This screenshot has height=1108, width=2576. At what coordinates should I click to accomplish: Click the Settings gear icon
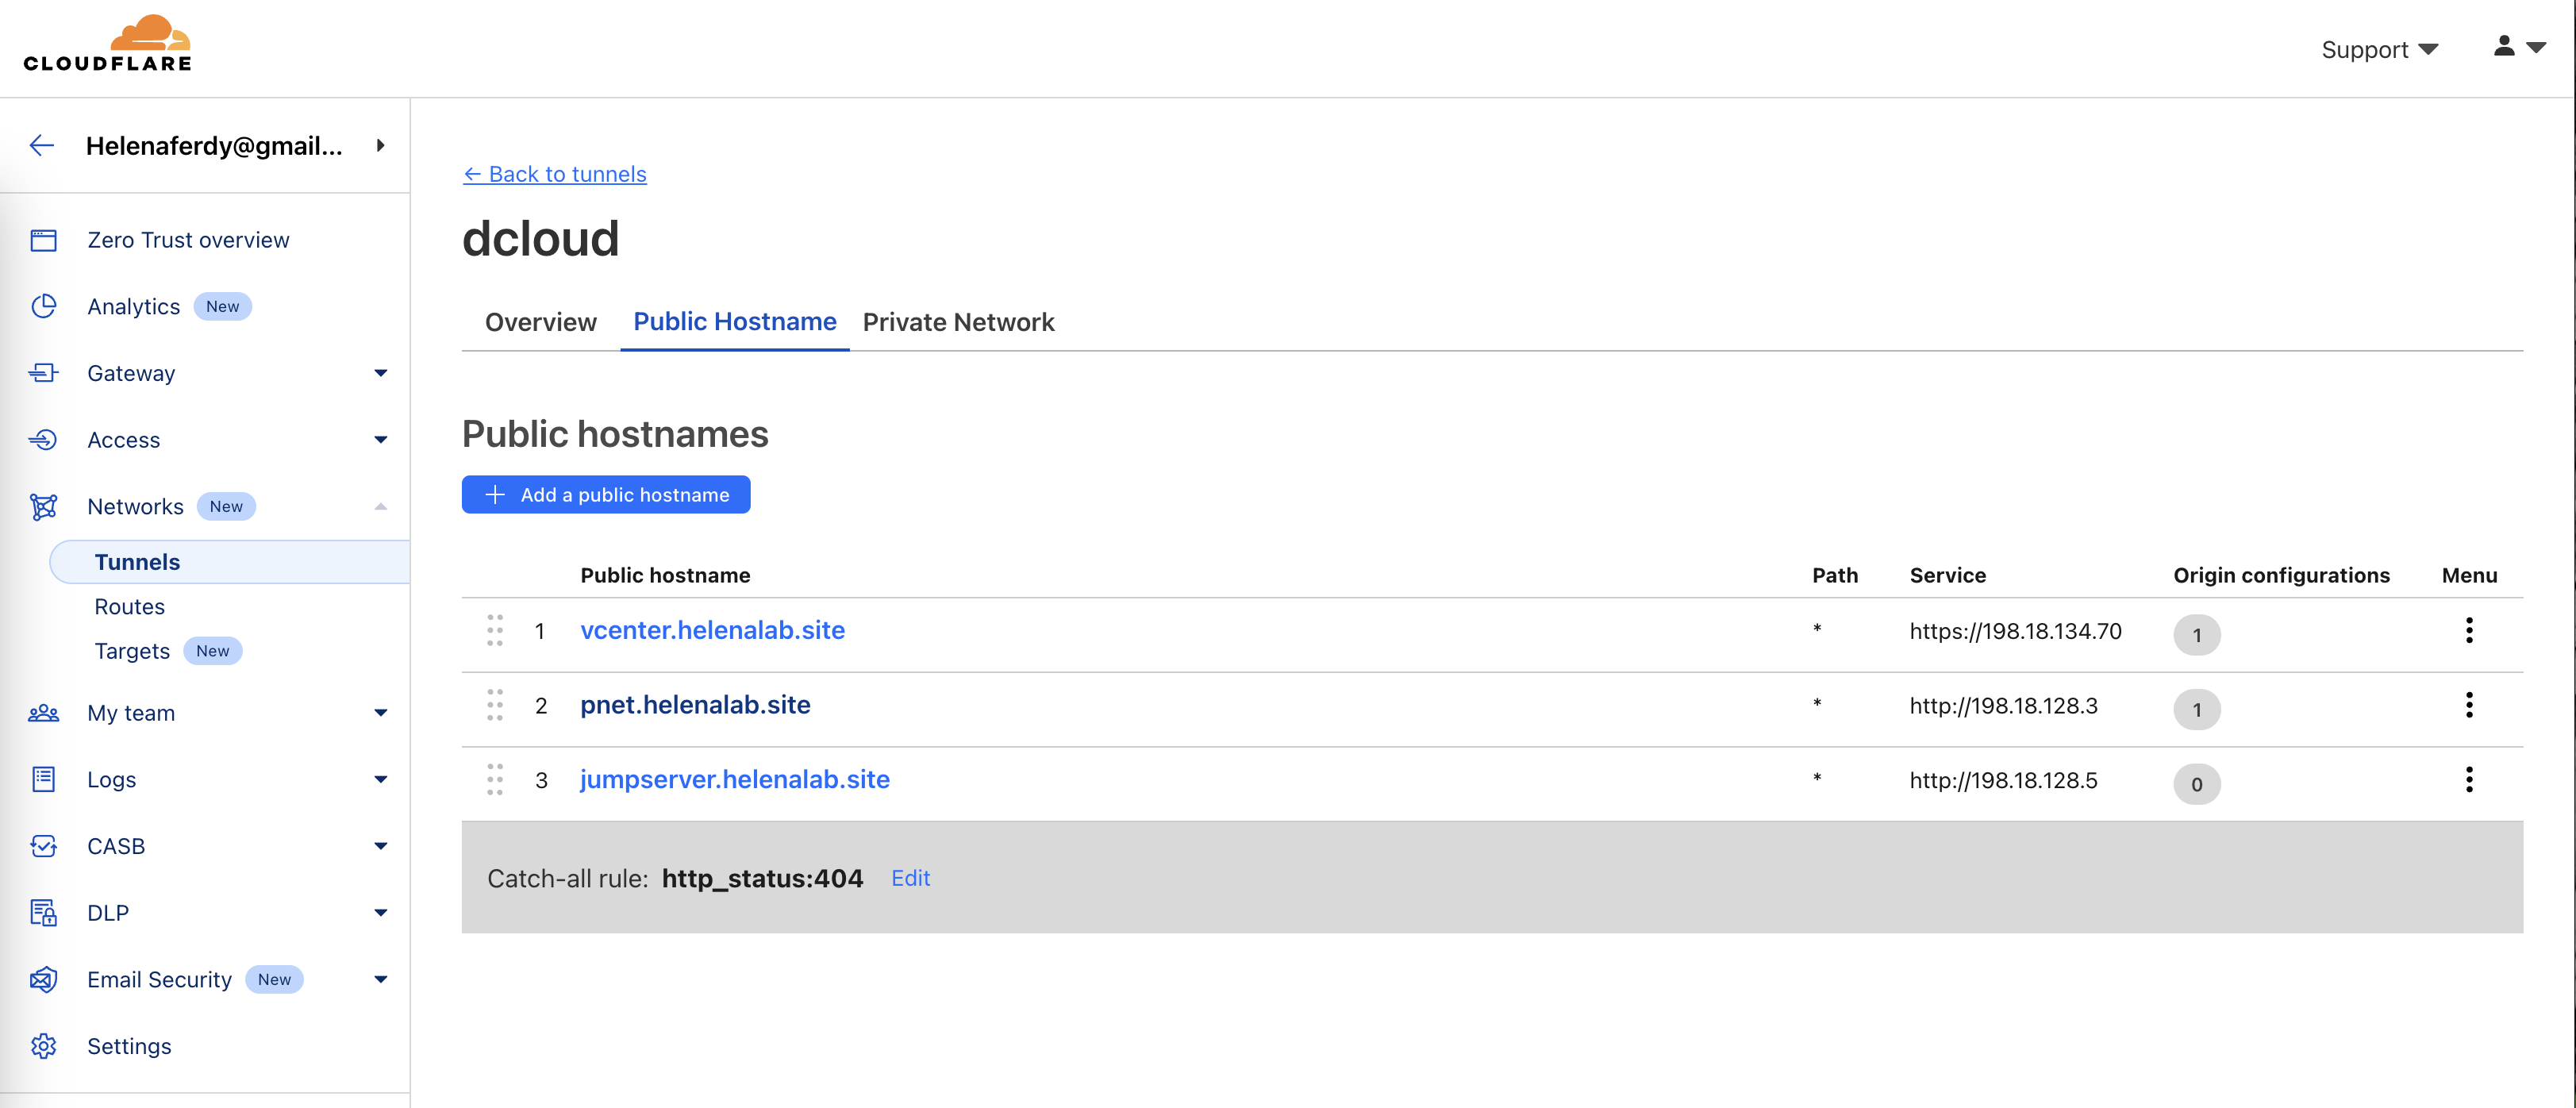[x=43, y=1045]
